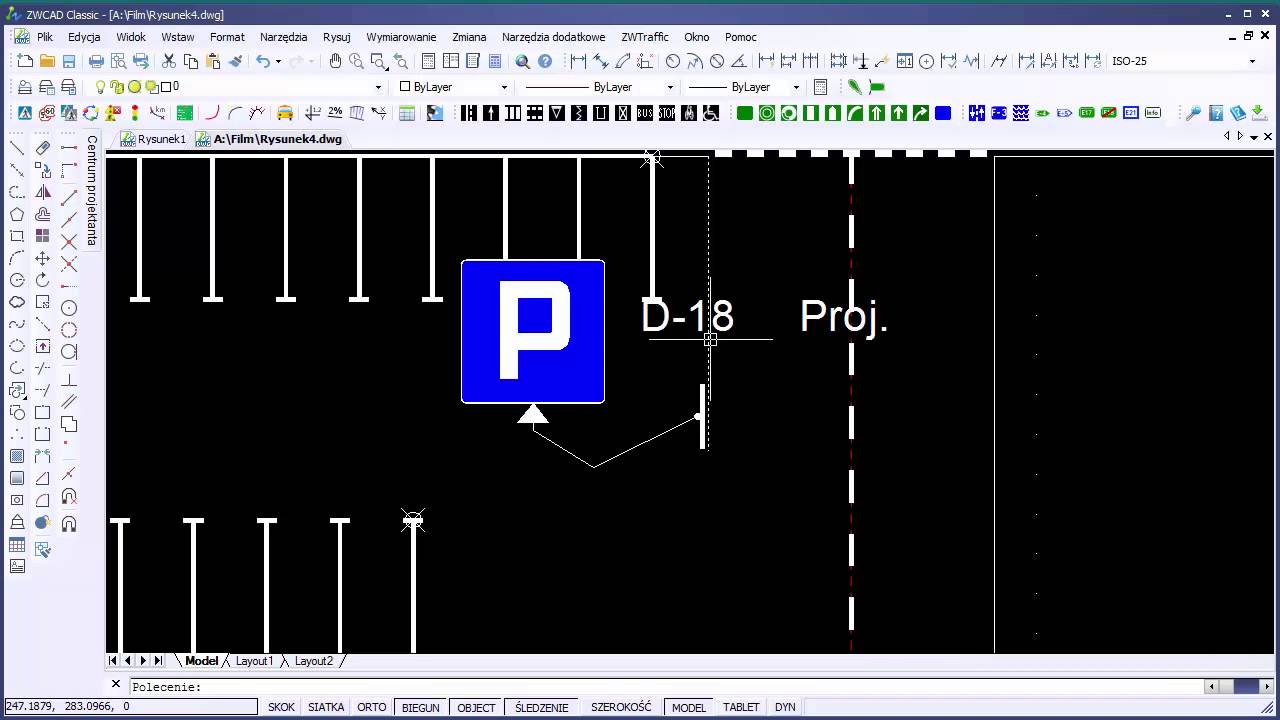Insert a table with the Table tool
1280x720 pixels.
17,545
